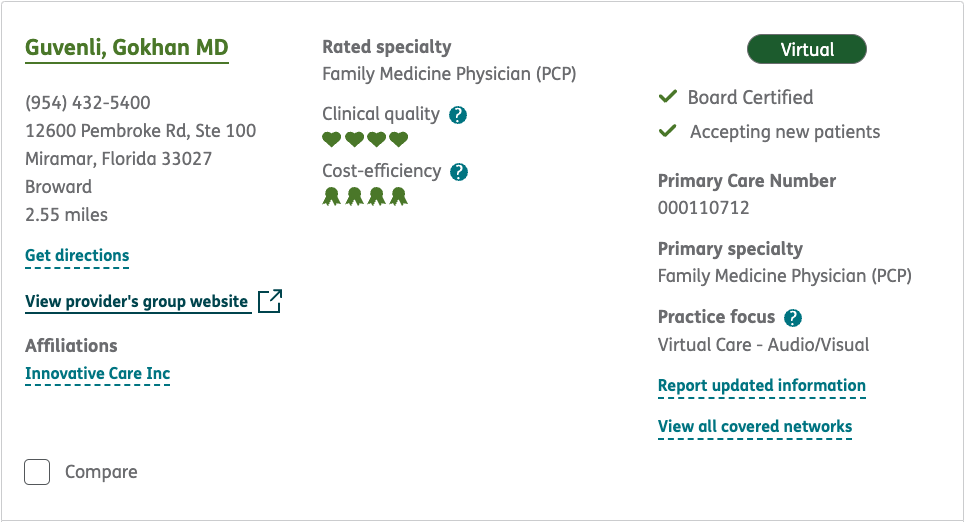The width and height of the screenshot is (965, 522).
Task: Click the external link icon beside group website
Action: (270, 301)
